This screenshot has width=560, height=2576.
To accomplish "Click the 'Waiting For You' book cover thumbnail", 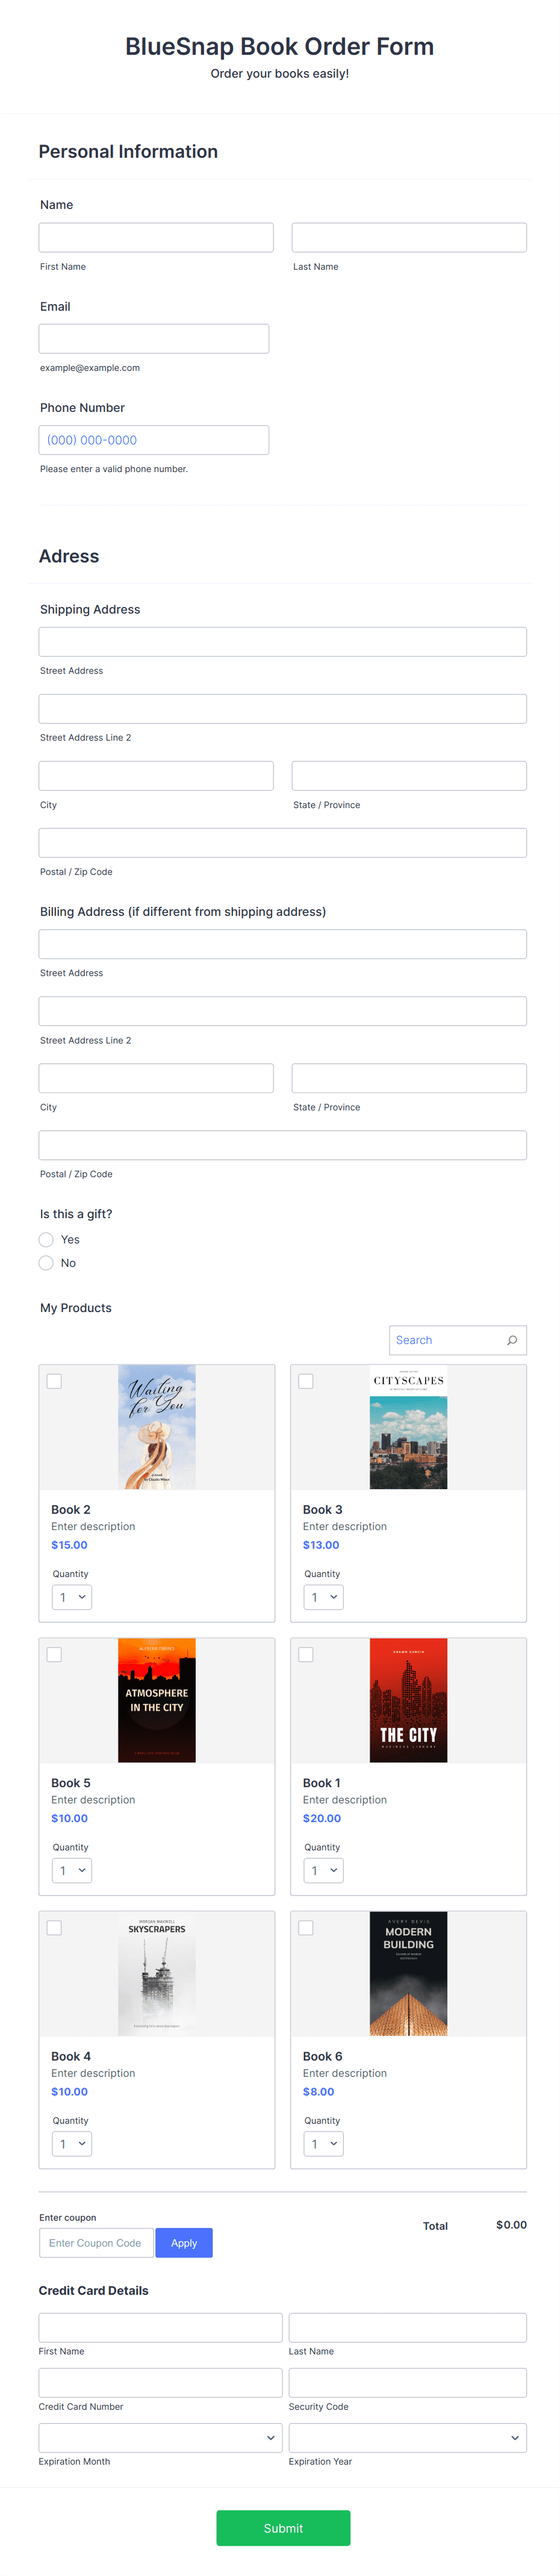I will click(x=156, y=1427).
